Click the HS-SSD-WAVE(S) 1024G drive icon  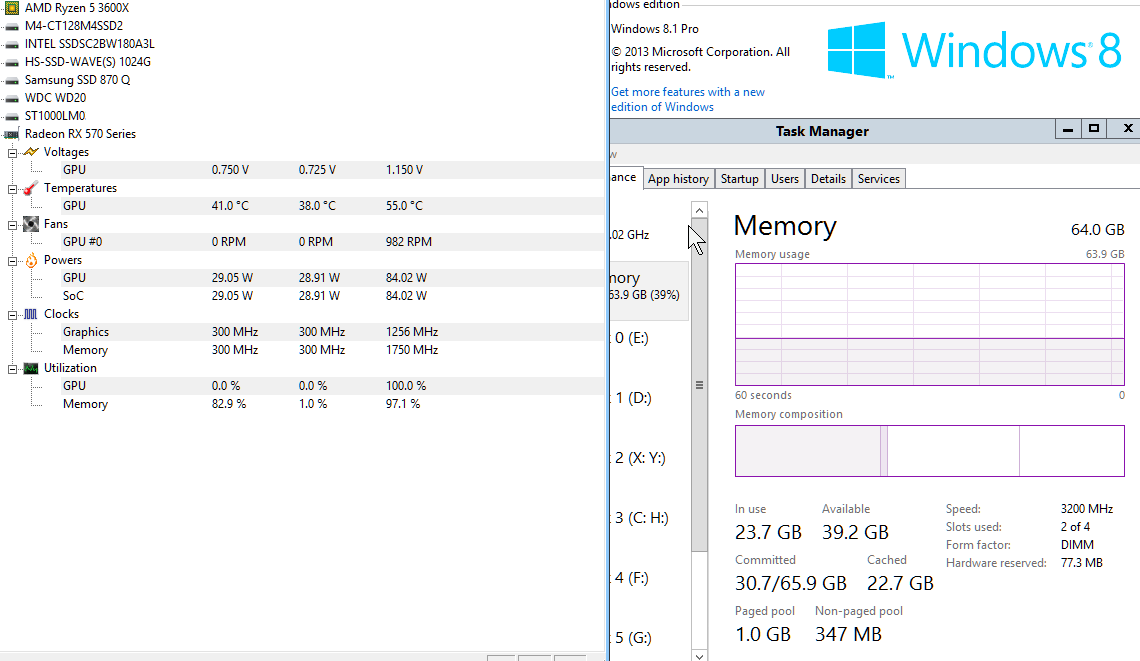(x=12, y=63)
